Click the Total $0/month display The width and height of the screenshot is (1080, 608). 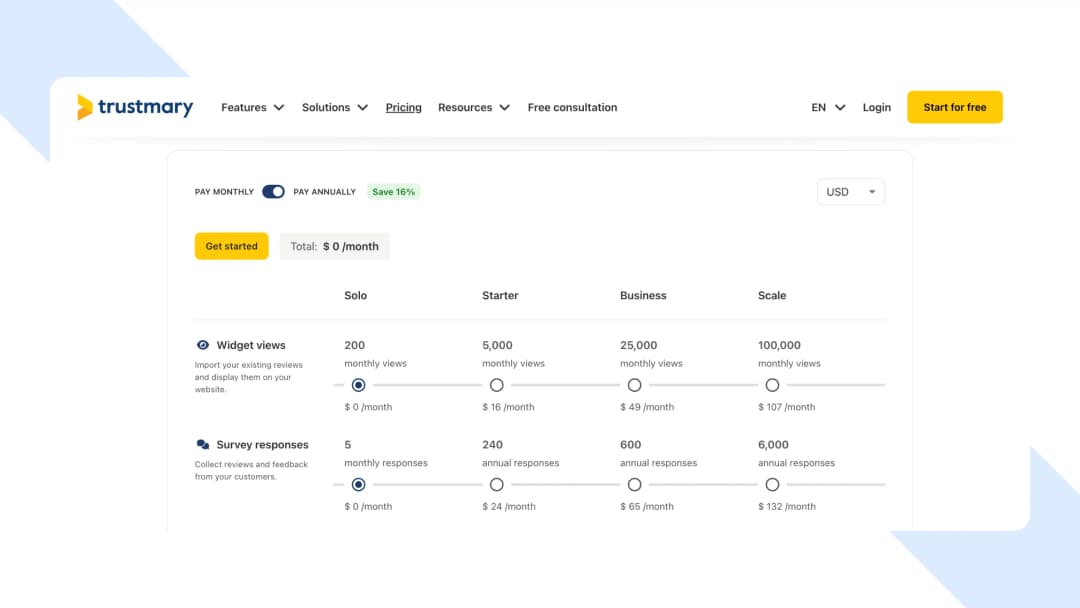click(334, 245)
